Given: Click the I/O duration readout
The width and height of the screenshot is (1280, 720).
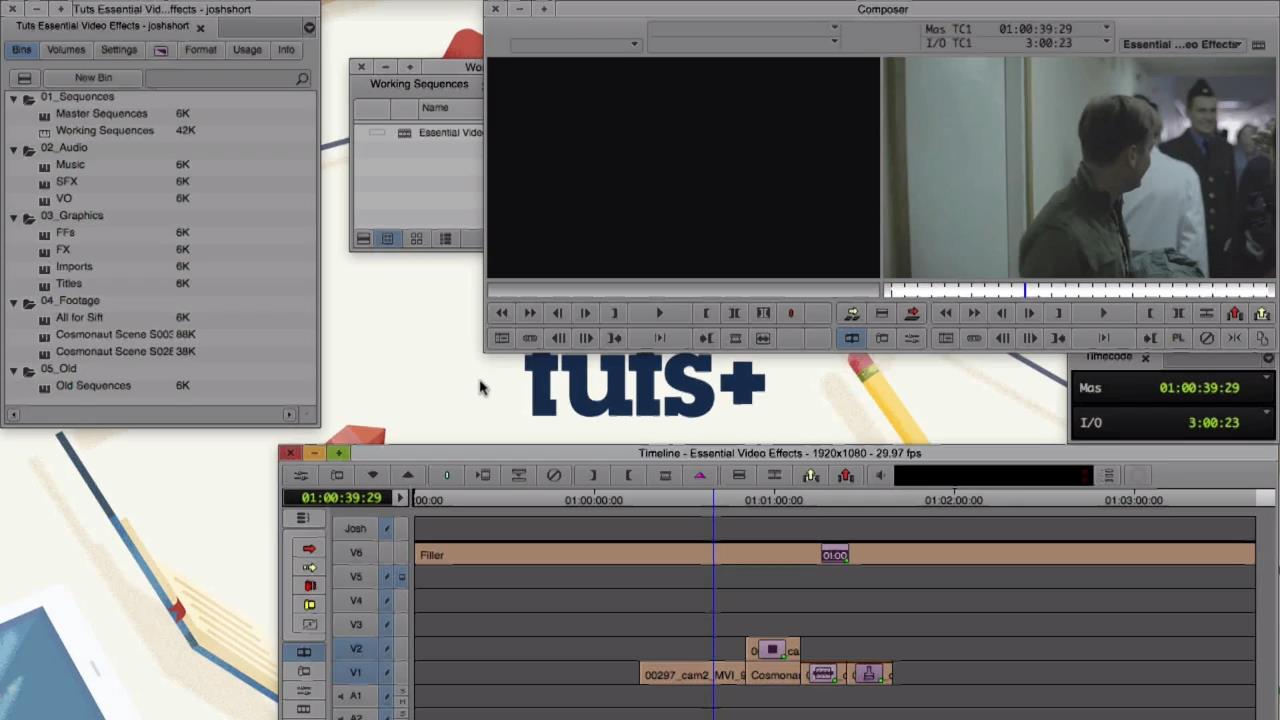Looking at the screenshot, I should [1213, 423].
